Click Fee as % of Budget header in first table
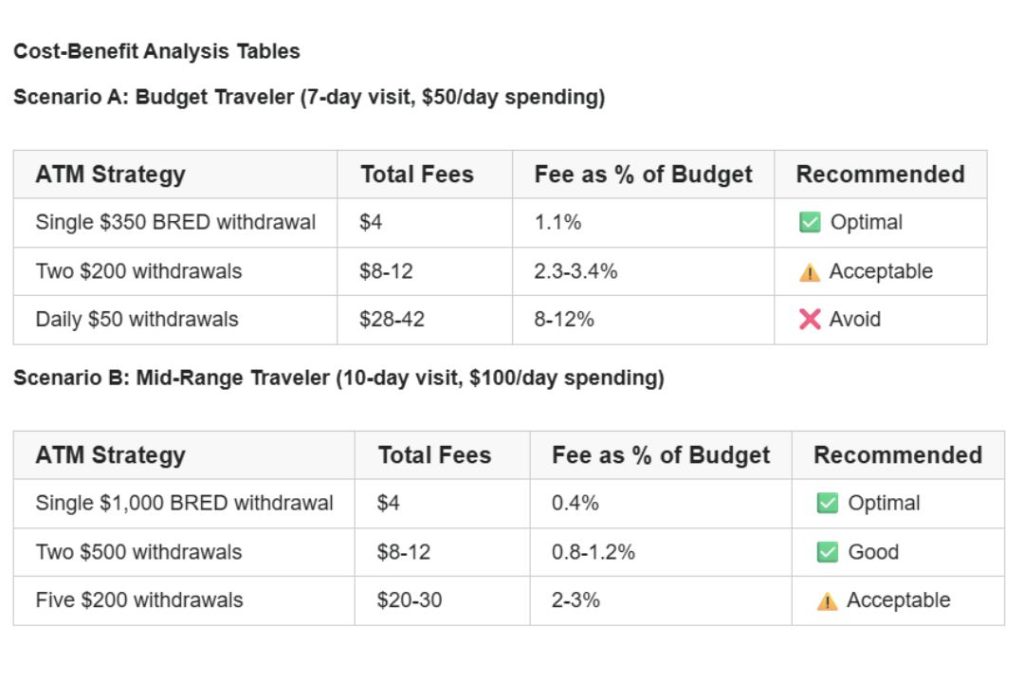Viewport: 1024px width, 683px height. pyautogui.click(x=643, y=174)
